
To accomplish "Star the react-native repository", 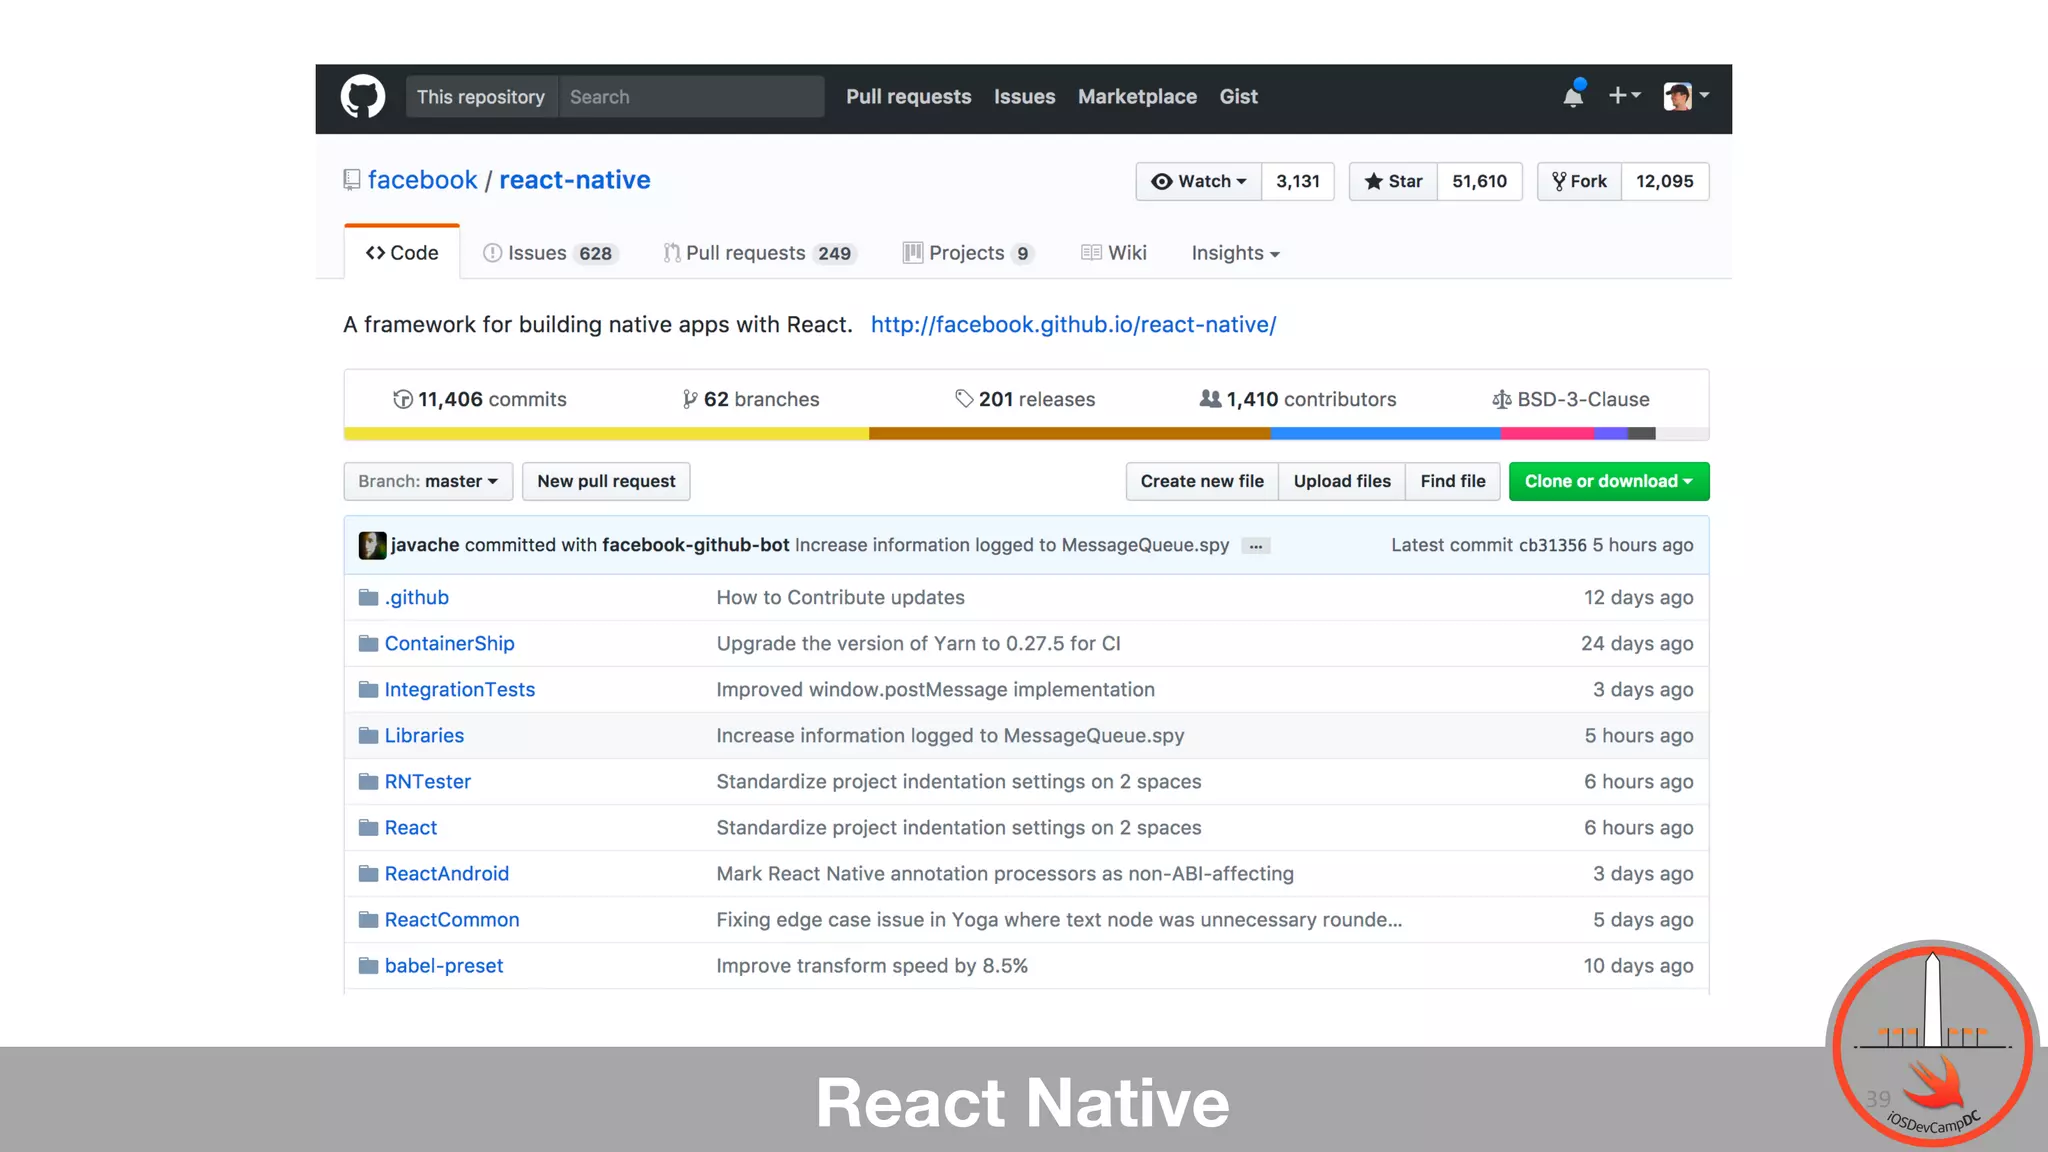I will pos(1393,181).
